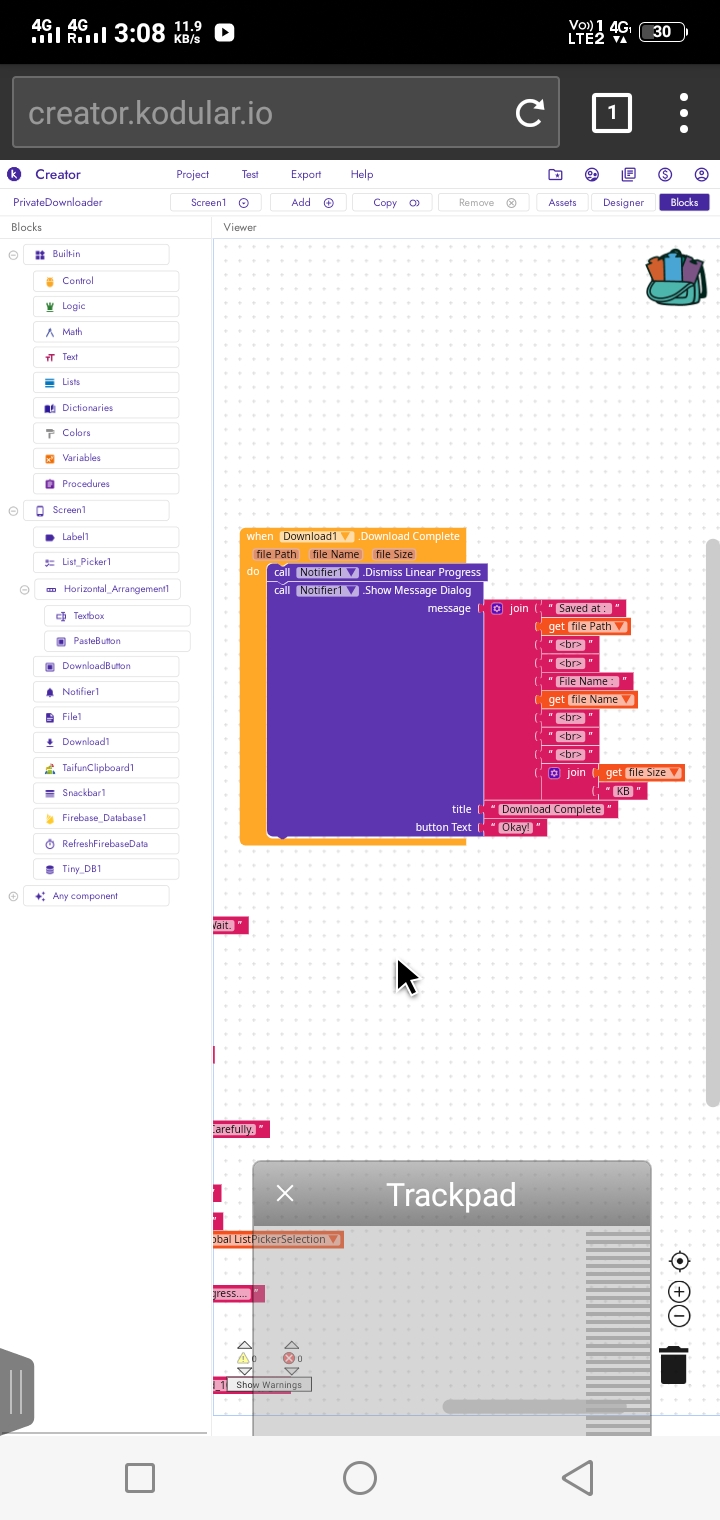Open the Test menu
Image resolution: width=720 pixels, height=1520 pixels.
coord(250,174)
